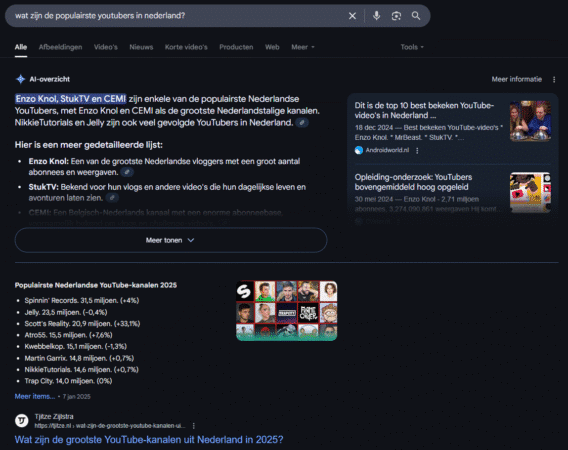Screen dimensions: 568x450
Task: Open the grootste YouTube-kanalen 2025 result
Action: click(149, 439)
